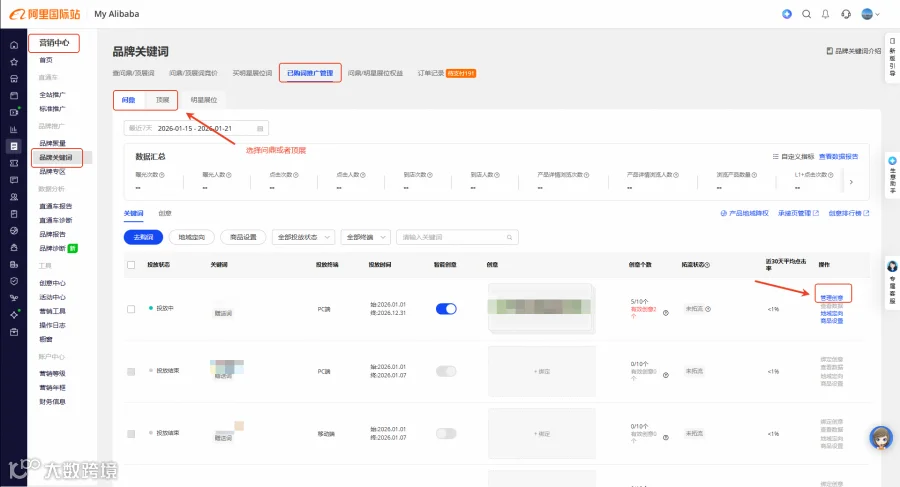This screenshot has width=900, height=487.
Task: Click the 管理创意 link in operations column
Action: pos(832,297)
